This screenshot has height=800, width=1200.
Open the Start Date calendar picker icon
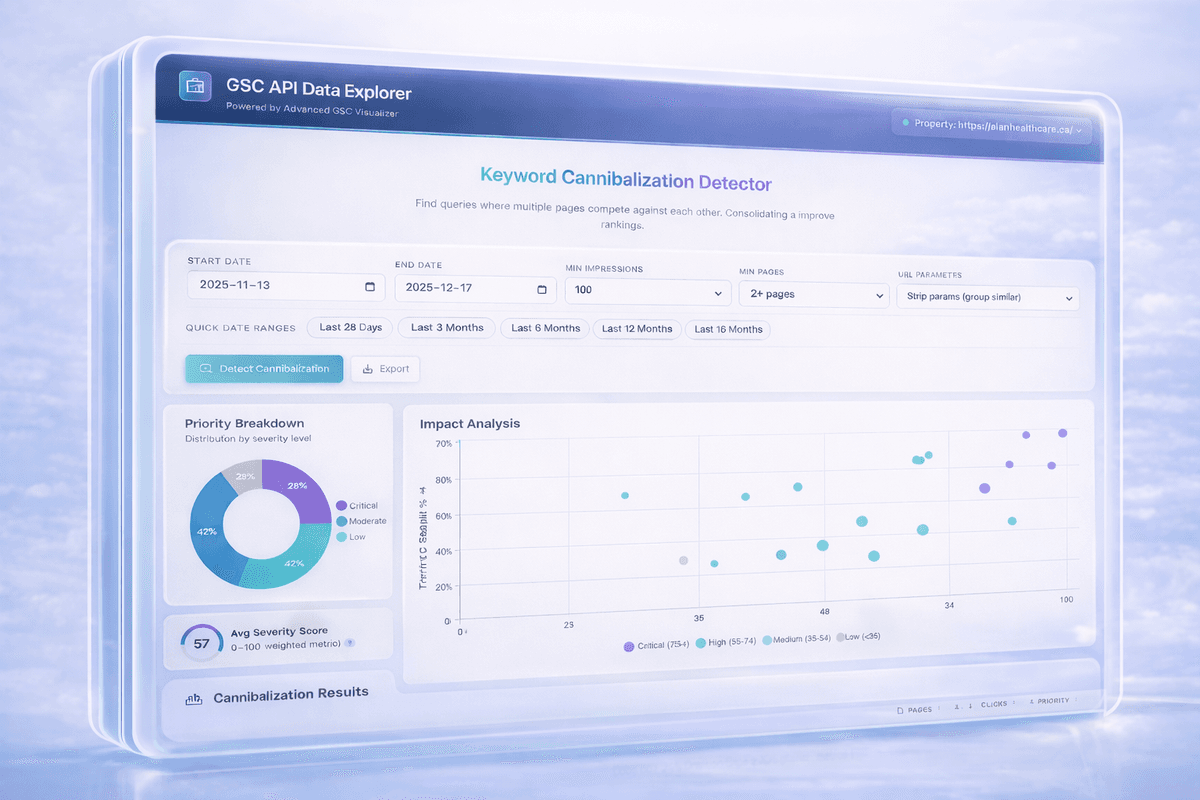pyautogui.click(x=370, y=286)
